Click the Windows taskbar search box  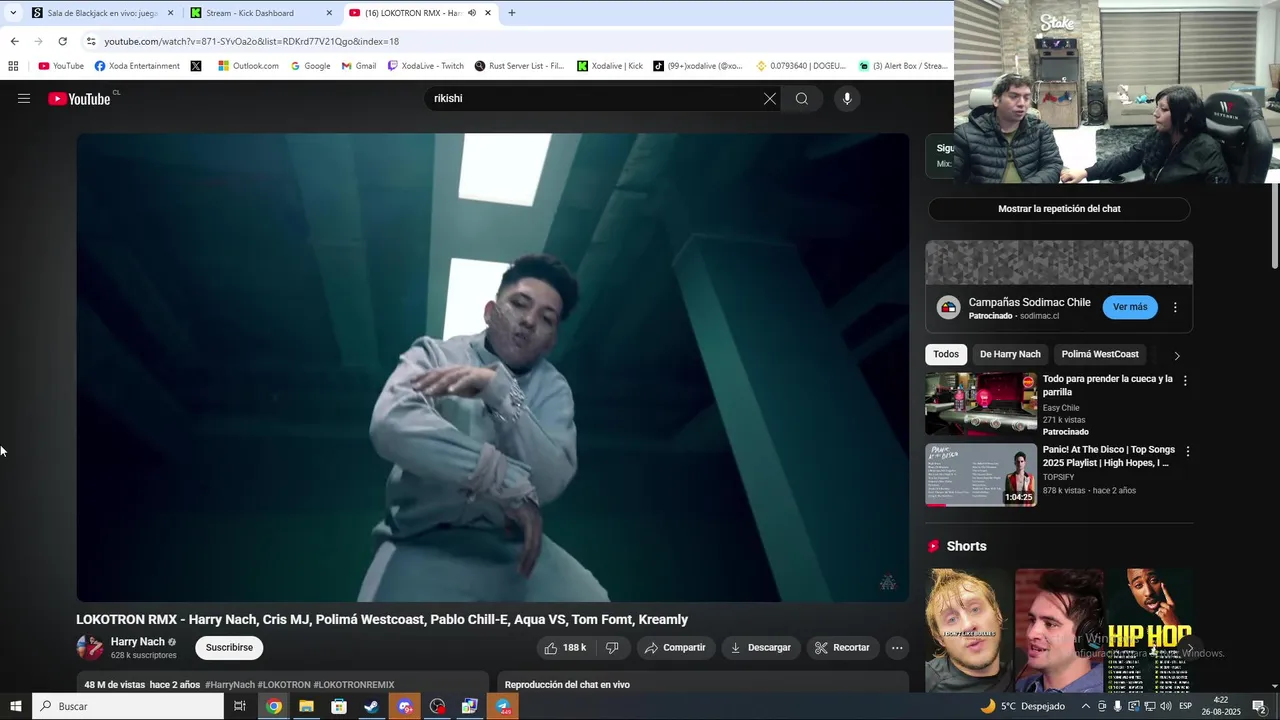(x=128, y=706)
